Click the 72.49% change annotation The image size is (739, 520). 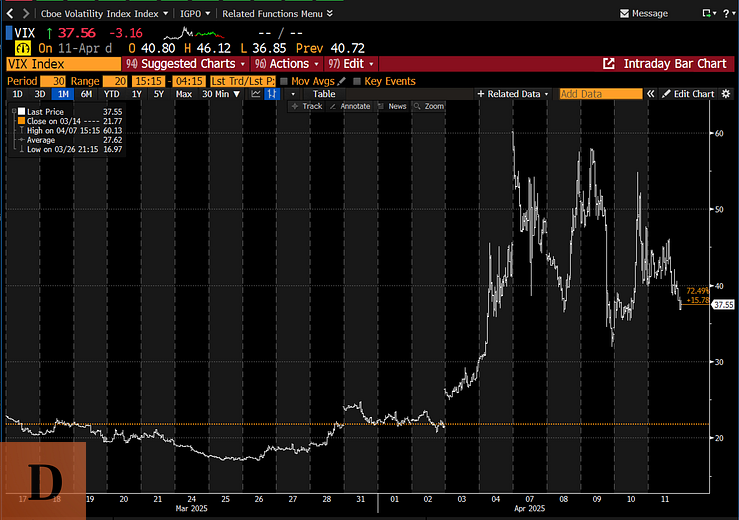698,291
